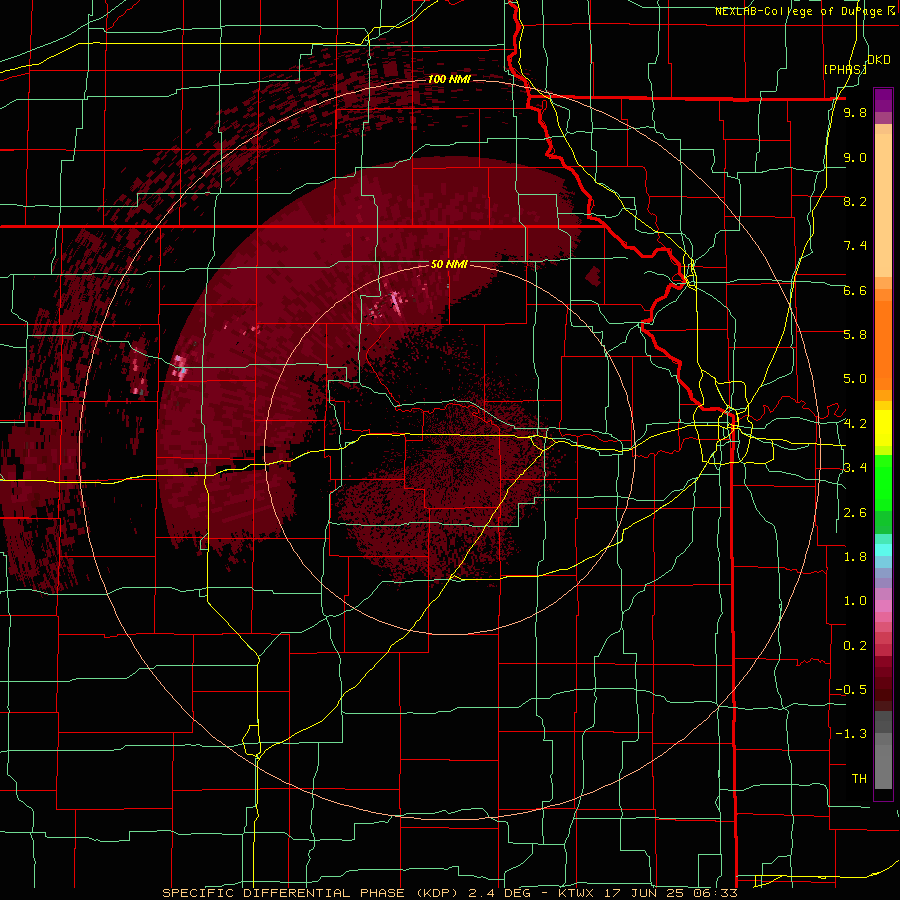Click the 2.6 legend value

coord(855,512)
